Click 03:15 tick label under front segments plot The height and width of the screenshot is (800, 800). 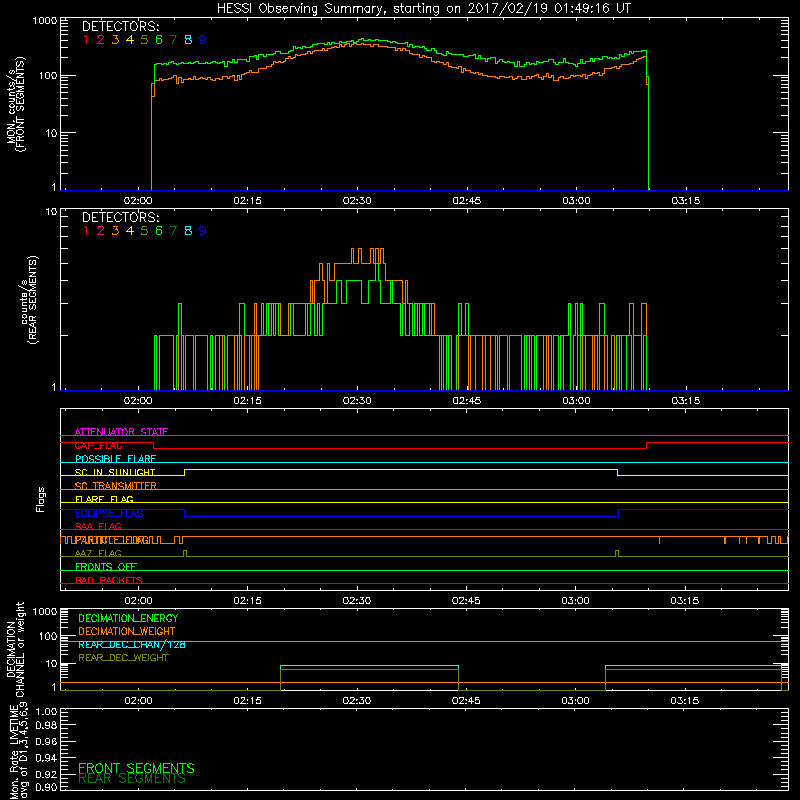tap(686, 201)
